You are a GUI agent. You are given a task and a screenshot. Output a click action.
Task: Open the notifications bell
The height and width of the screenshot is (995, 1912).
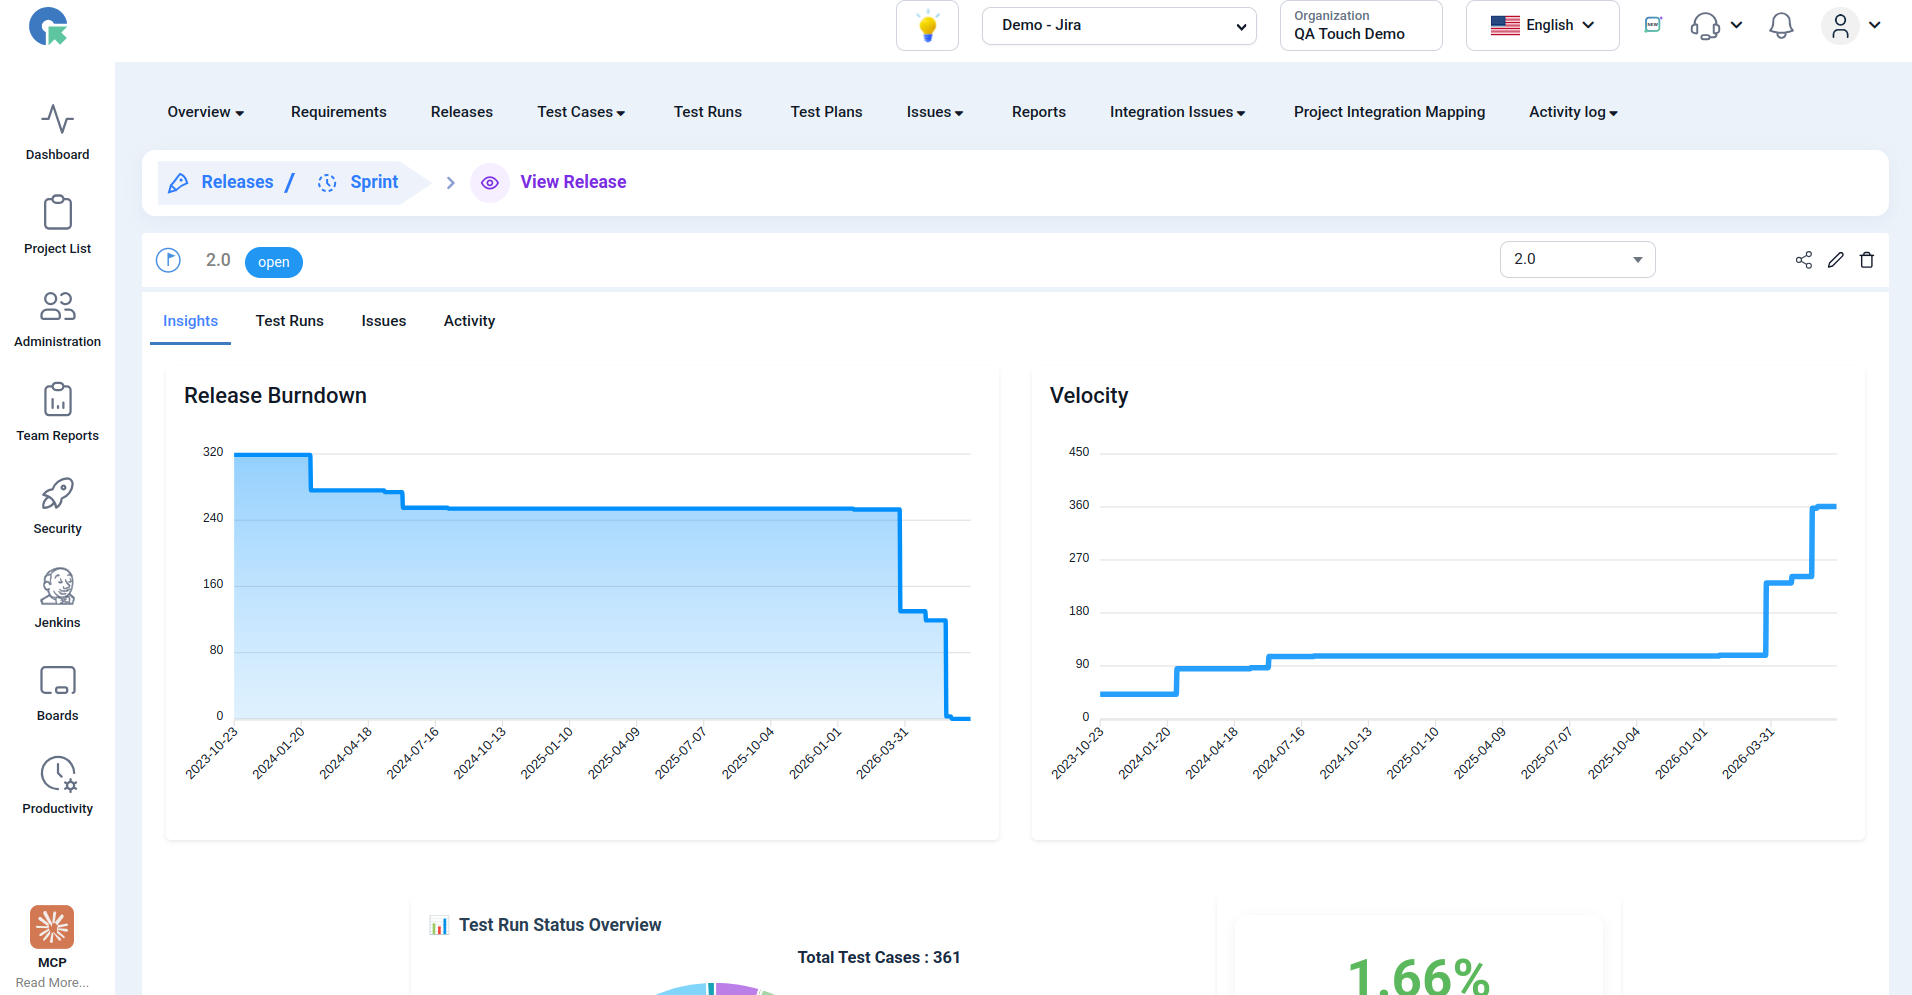click(x=1781, y=26)
